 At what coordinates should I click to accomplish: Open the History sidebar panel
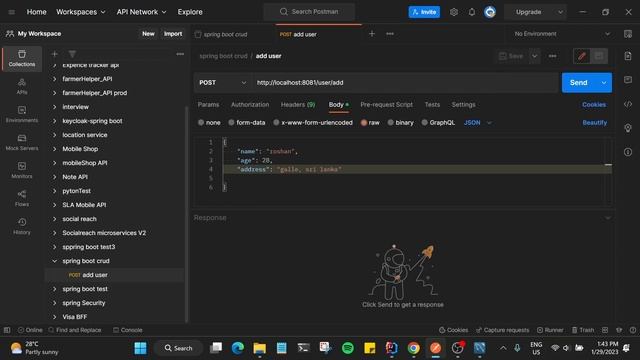click(22, 226)
